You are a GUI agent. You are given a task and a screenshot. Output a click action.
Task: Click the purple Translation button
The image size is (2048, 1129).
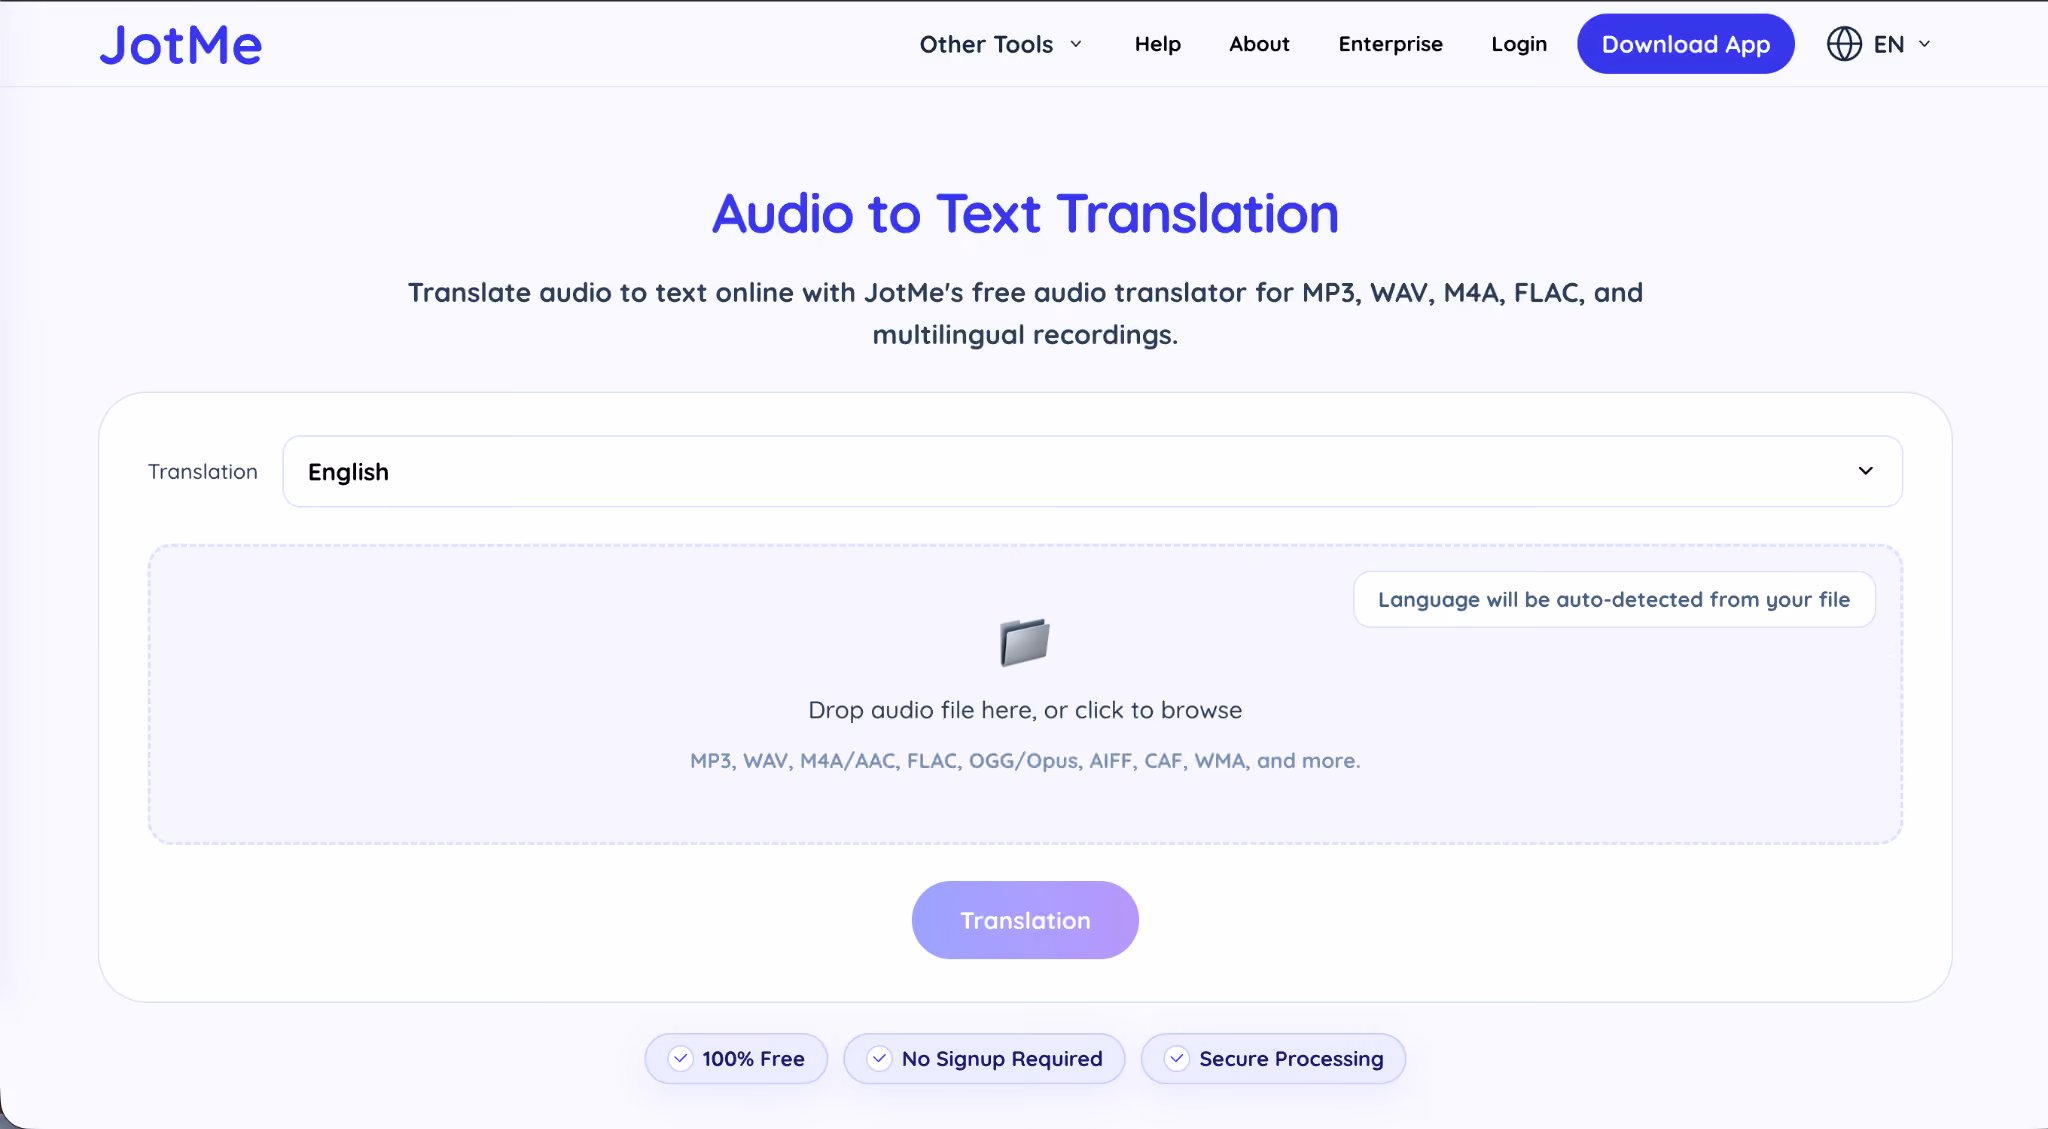pos(1025,920)
